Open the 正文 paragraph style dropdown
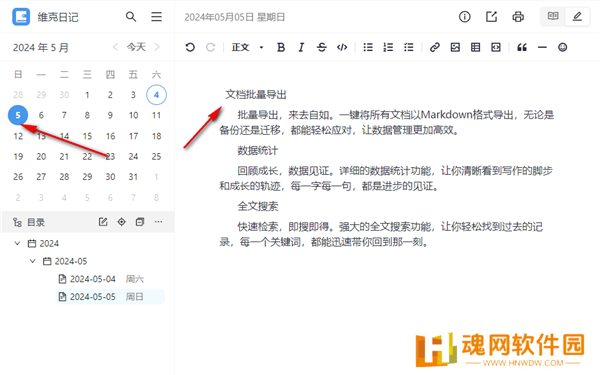The height and width of the screenshot is (375, 600). (x=247, y=47)
